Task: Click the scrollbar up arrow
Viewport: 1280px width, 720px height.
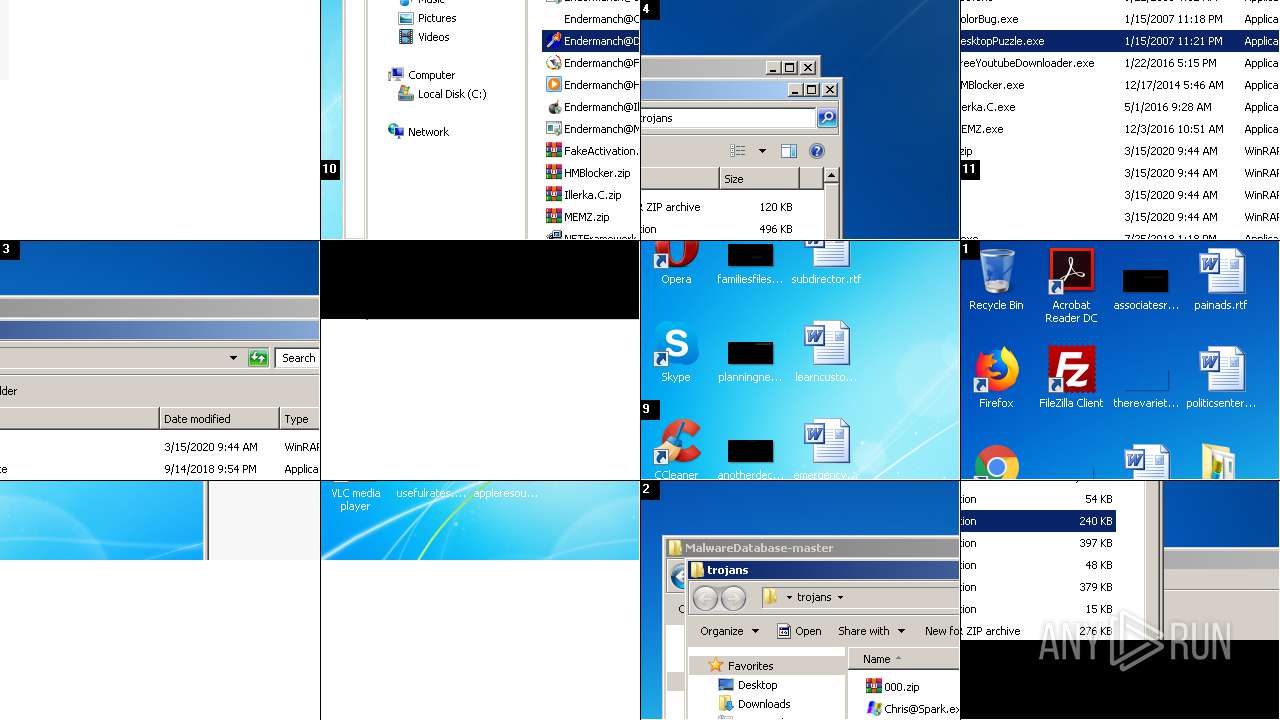Action: (831, 177)
